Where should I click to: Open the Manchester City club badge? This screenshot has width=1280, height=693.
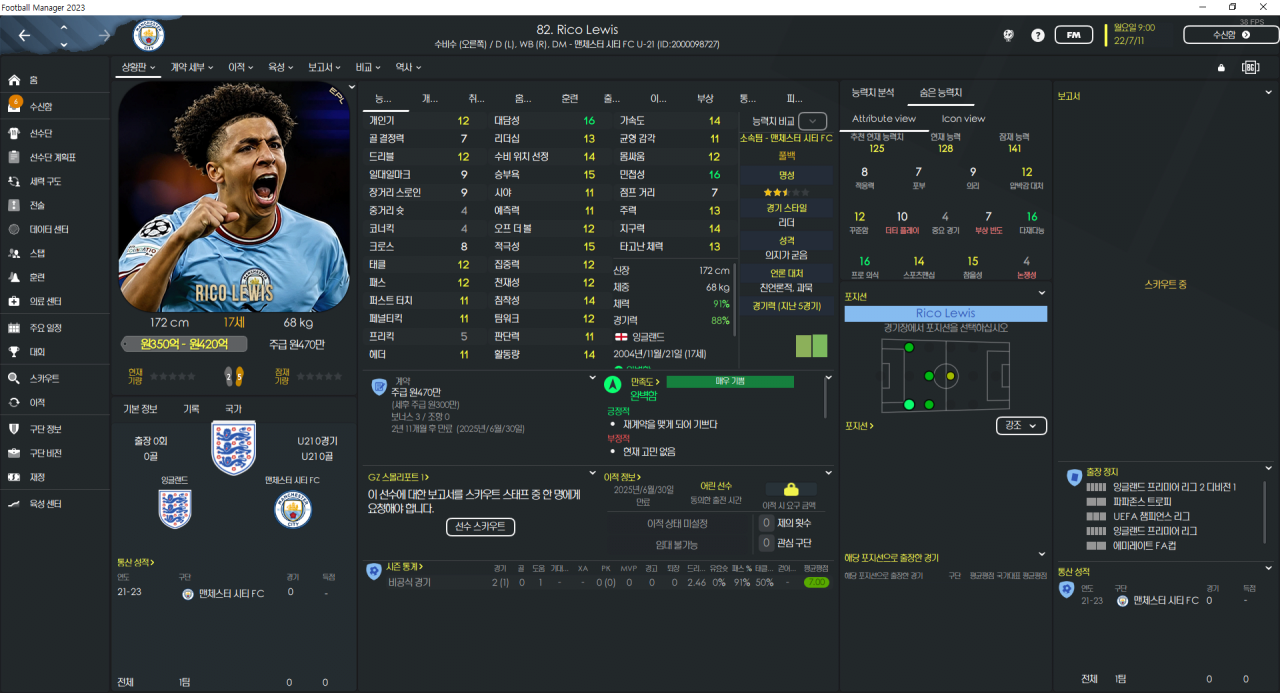click(x=149, y=36)
